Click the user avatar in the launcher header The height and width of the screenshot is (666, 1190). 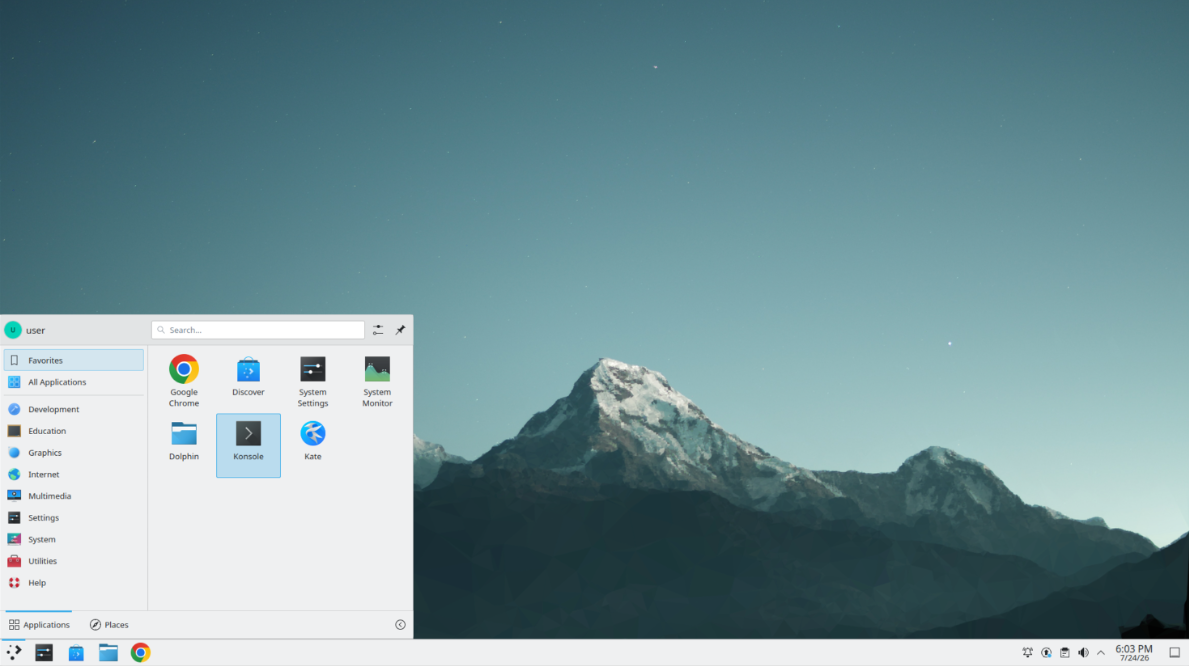(13, 330)
